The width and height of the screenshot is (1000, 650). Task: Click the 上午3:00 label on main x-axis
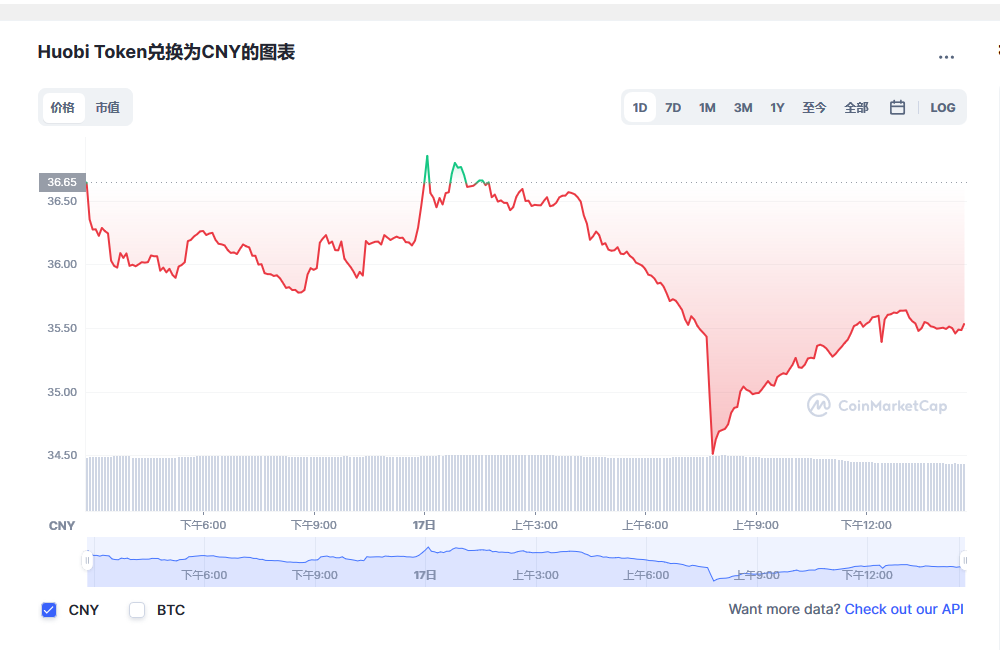[534, 525]
